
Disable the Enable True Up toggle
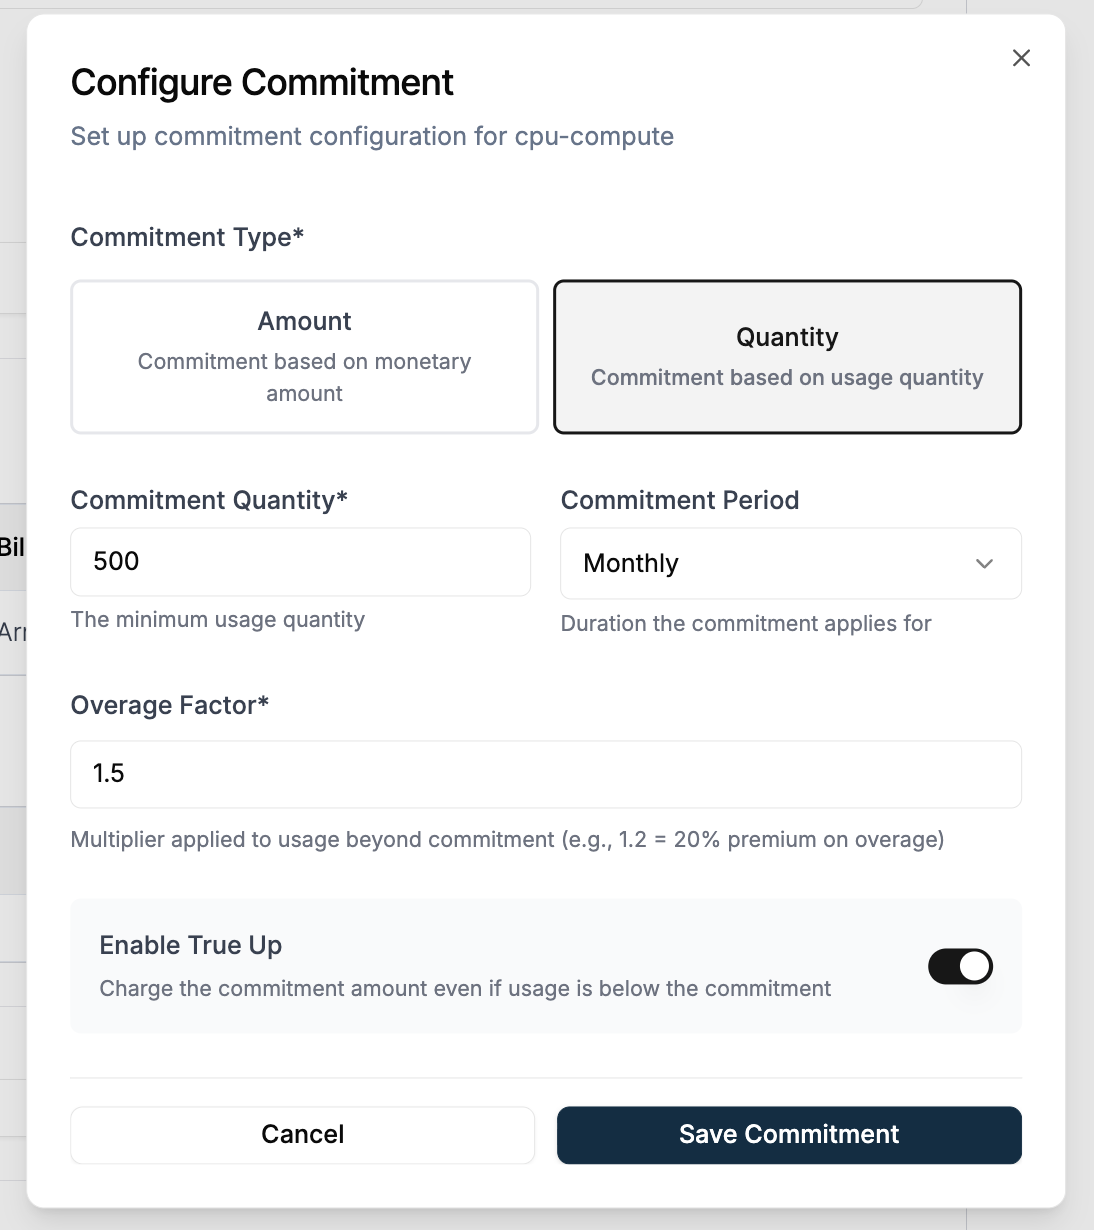coord(960,966)
